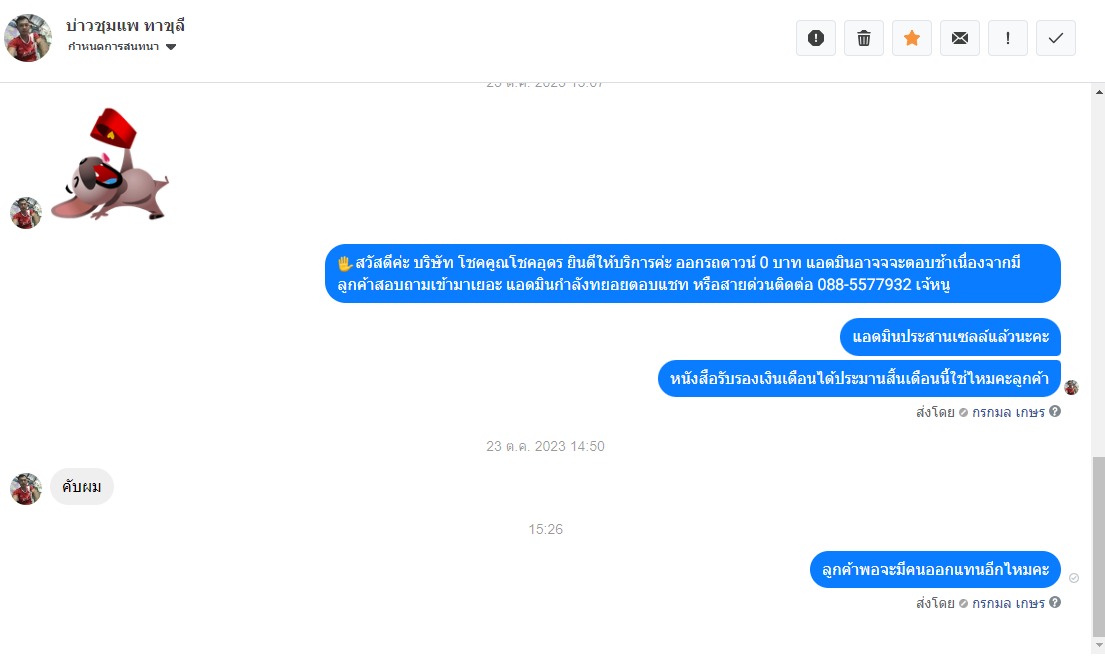Click the pug dog sticker message
Viewport: 1105px width, 664px height.
point(111,164)
